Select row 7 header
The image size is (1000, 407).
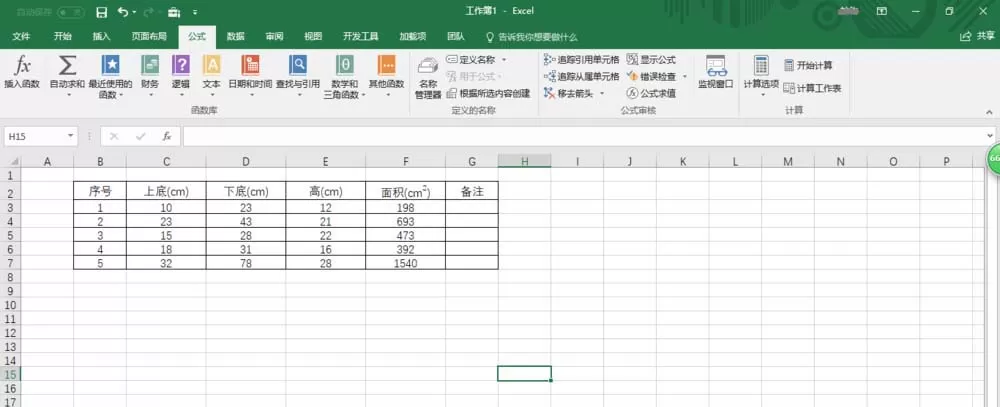[10, 262]
